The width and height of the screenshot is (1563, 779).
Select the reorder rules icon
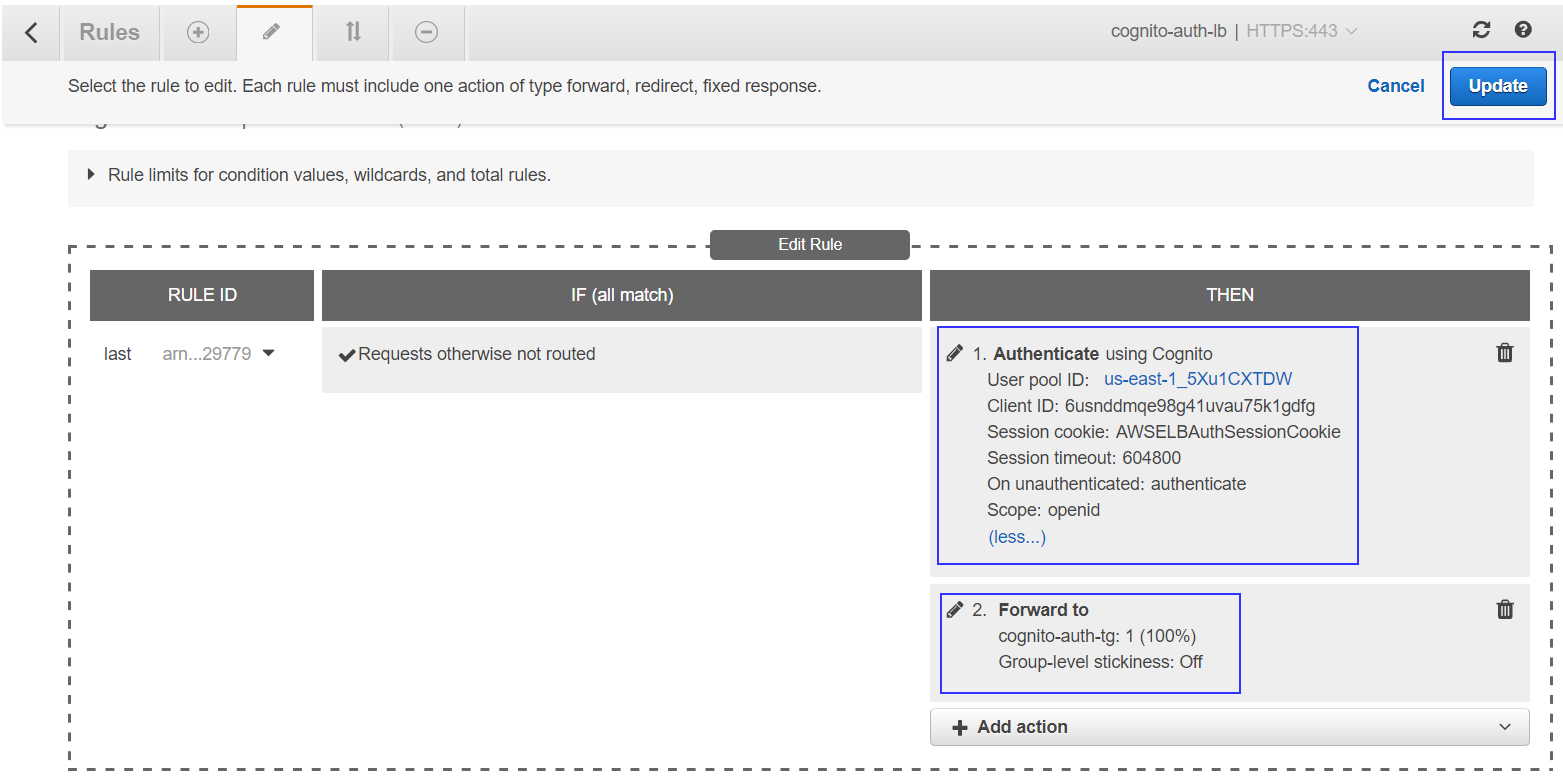[351, 32]
